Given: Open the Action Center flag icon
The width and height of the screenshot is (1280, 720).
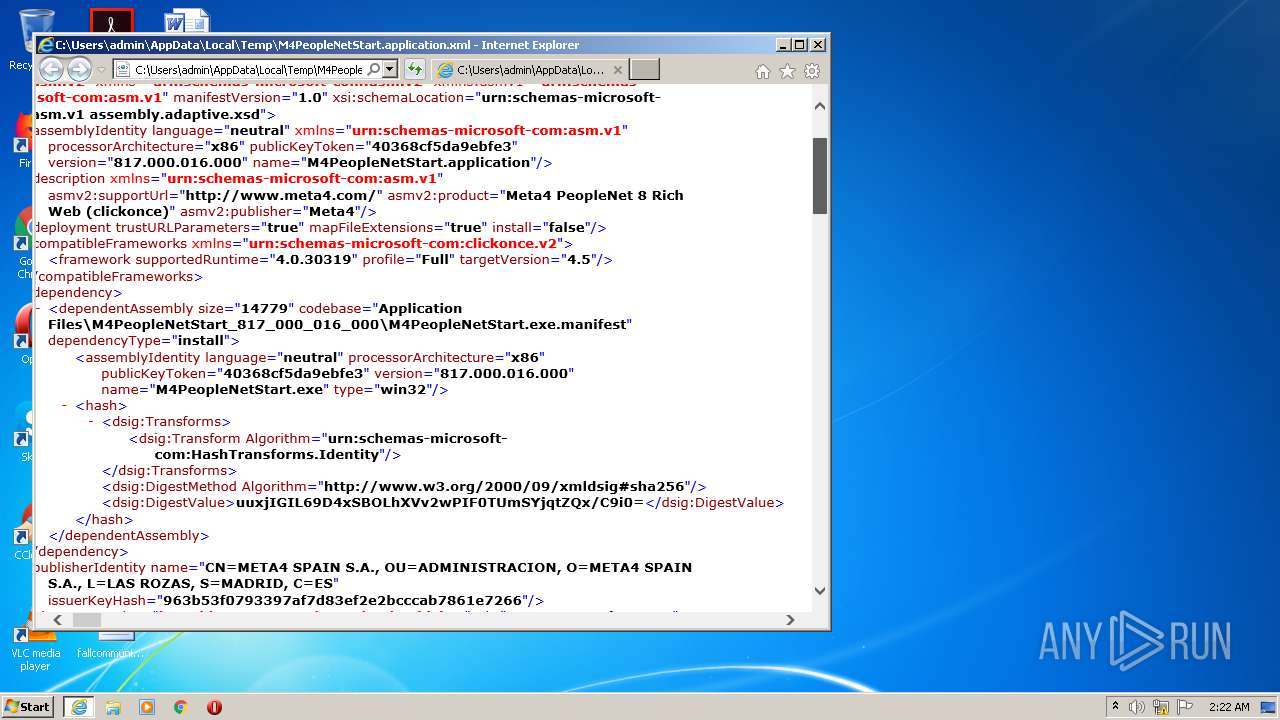Looking at the screenshot, I should (x=1185, y=707).
